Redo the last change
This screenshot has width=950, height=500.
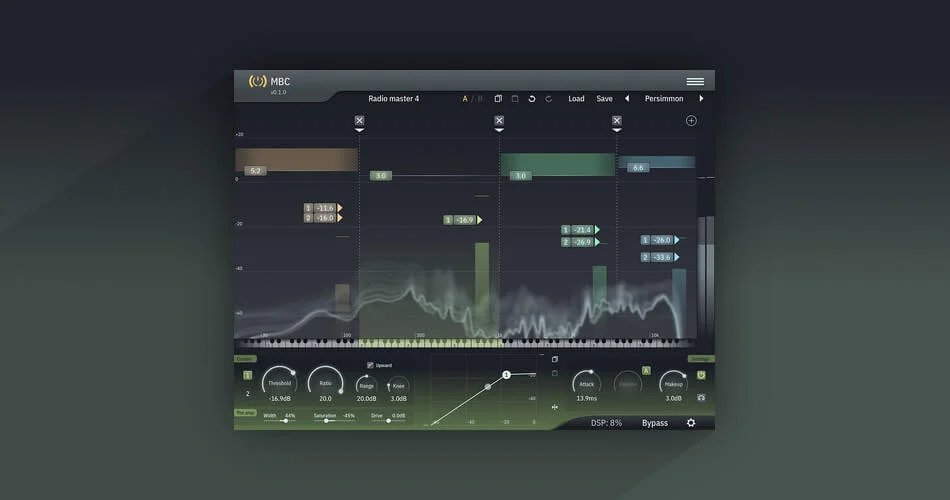point(548,99)
